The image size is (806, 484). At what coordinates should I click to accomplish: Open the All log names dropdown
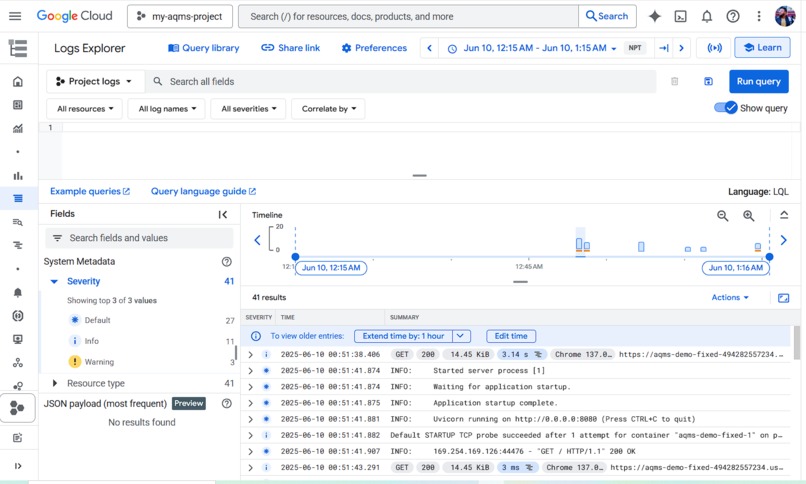pyautogui.click(x=167, y=109)
